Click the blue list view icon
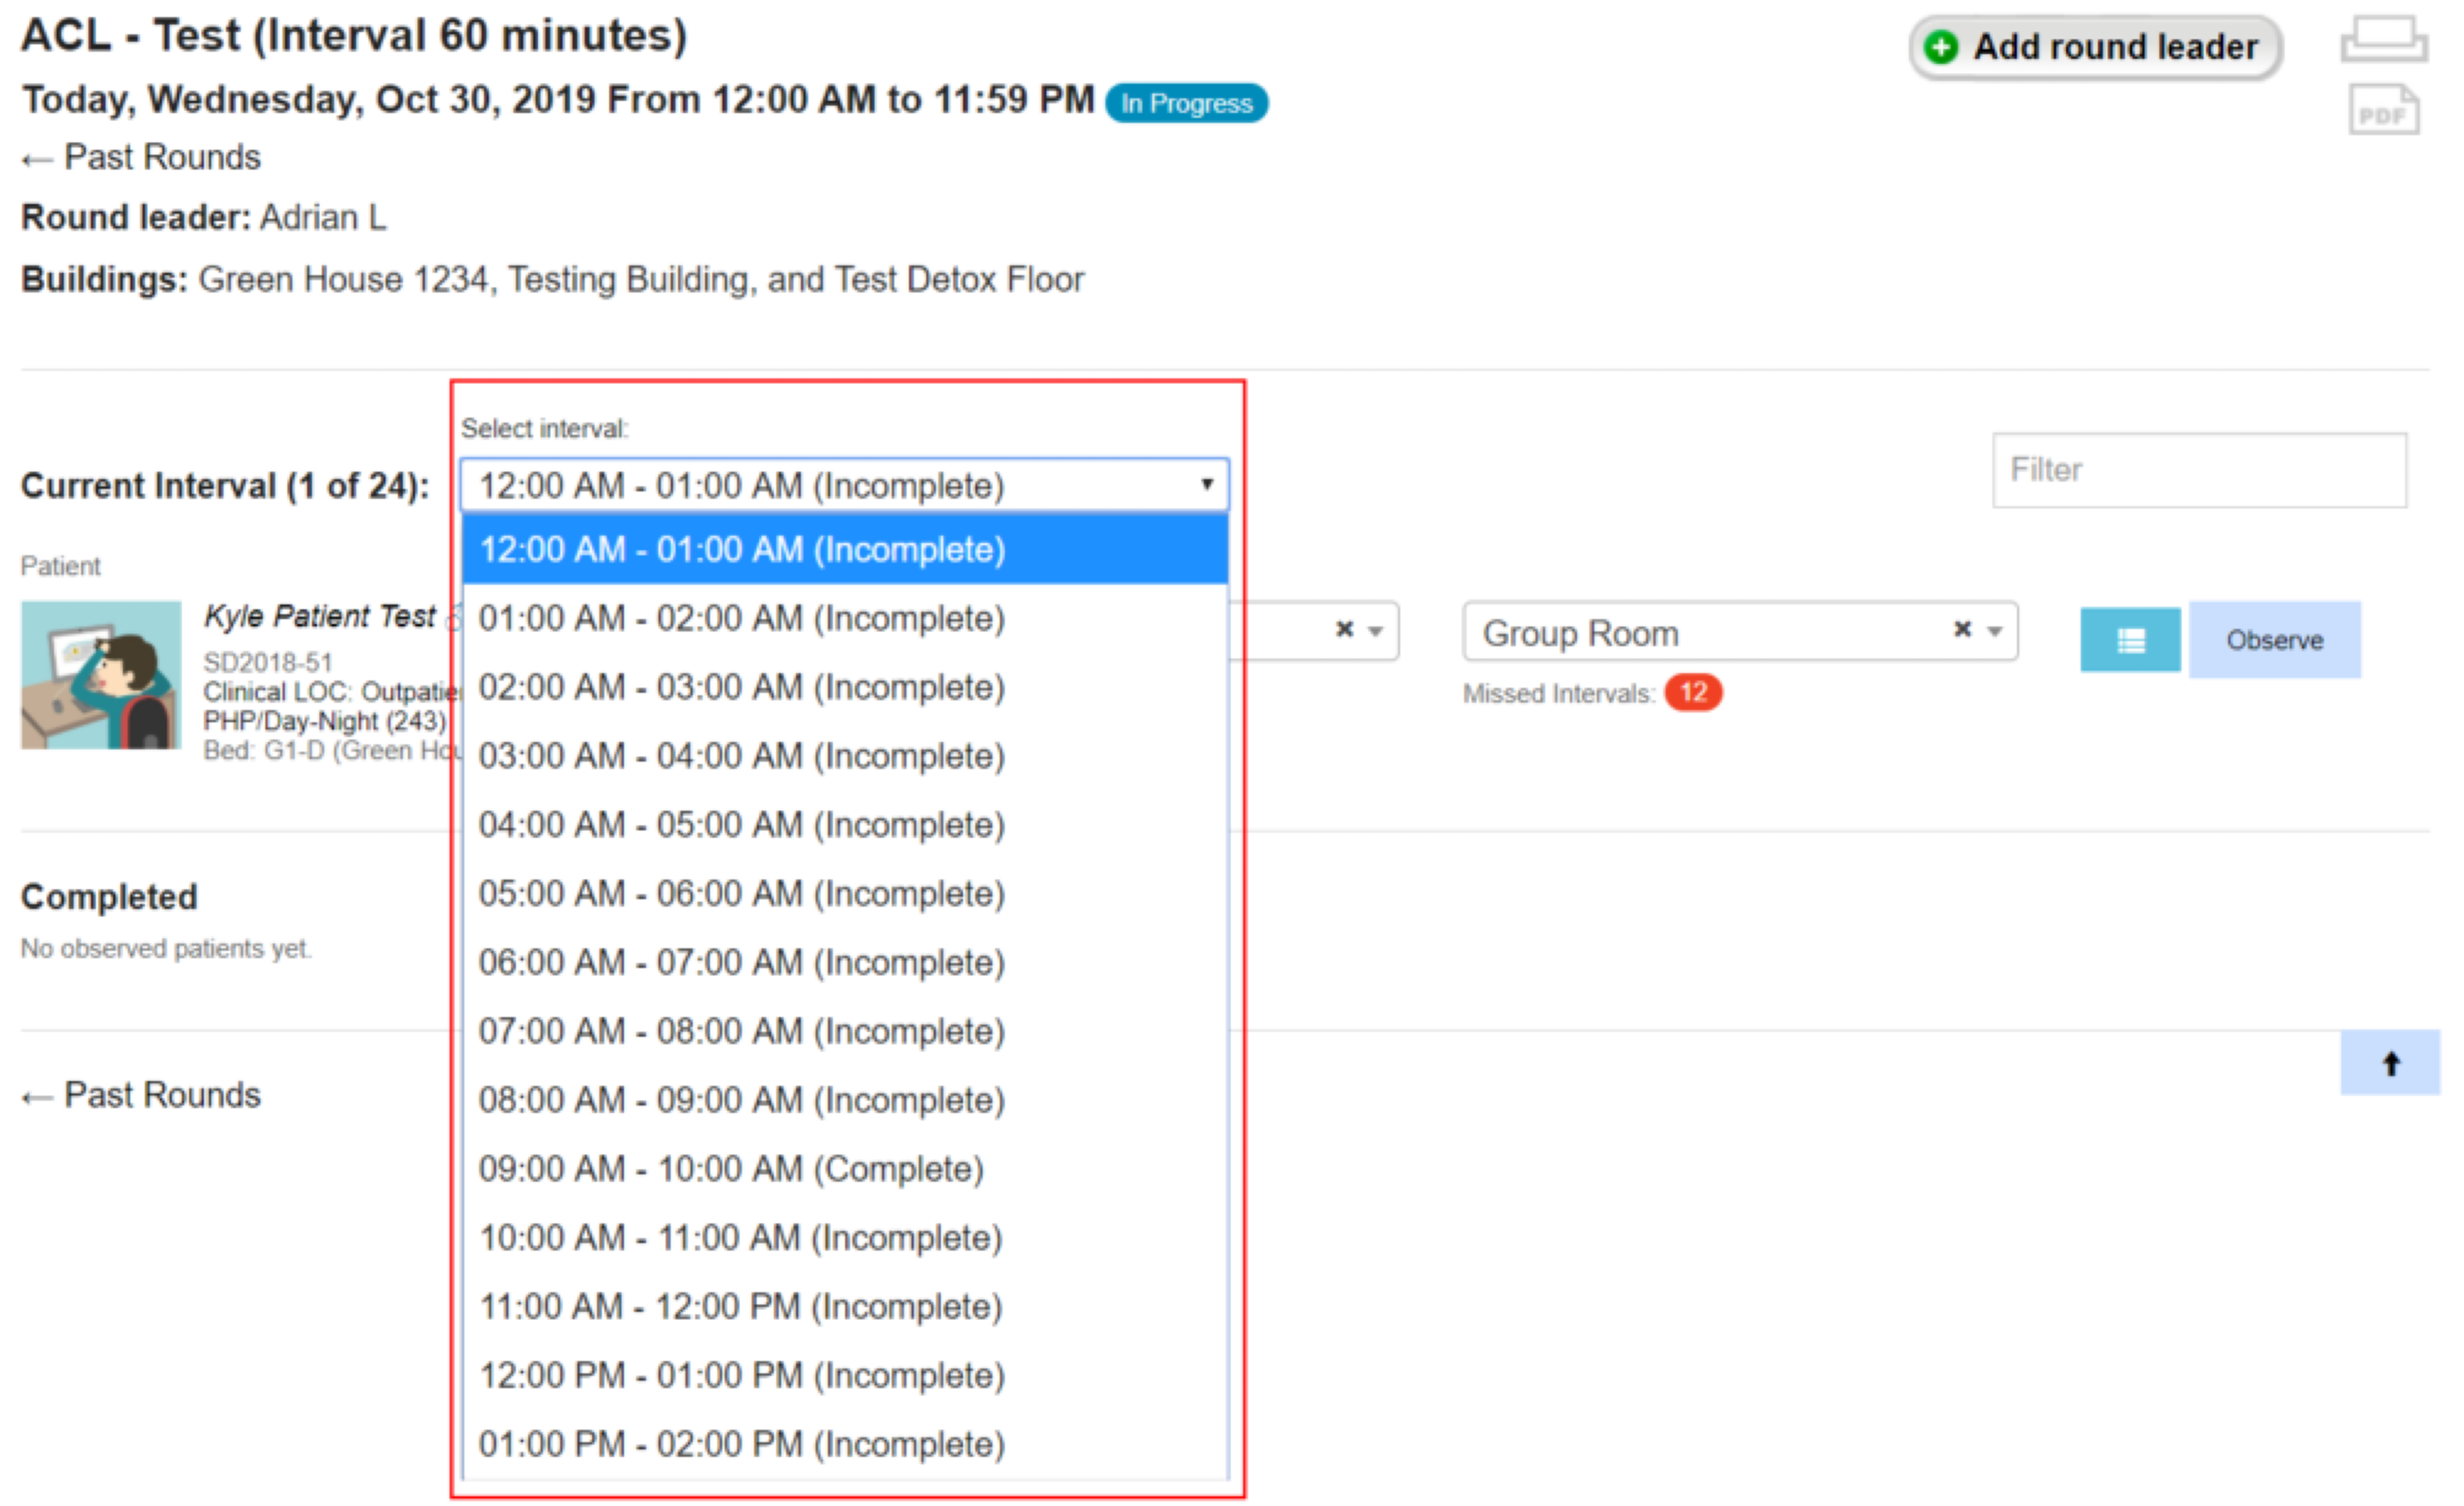Viewport: 2464px width, 1506px height. click(x=2129, y=640)
